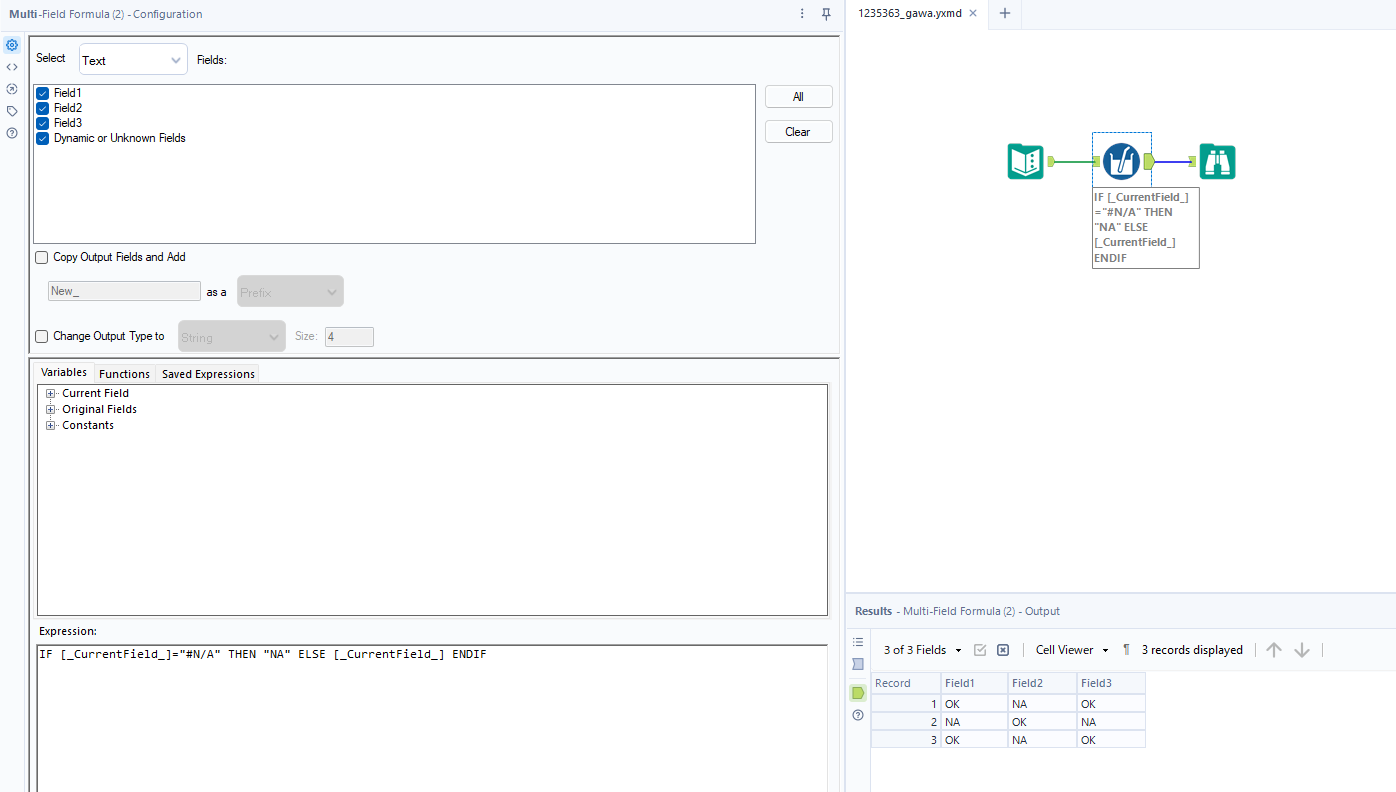This screenshot has width=1396, height=792.
Task: Switch to the Saved Expressions tab
Action: coord(207,372)
